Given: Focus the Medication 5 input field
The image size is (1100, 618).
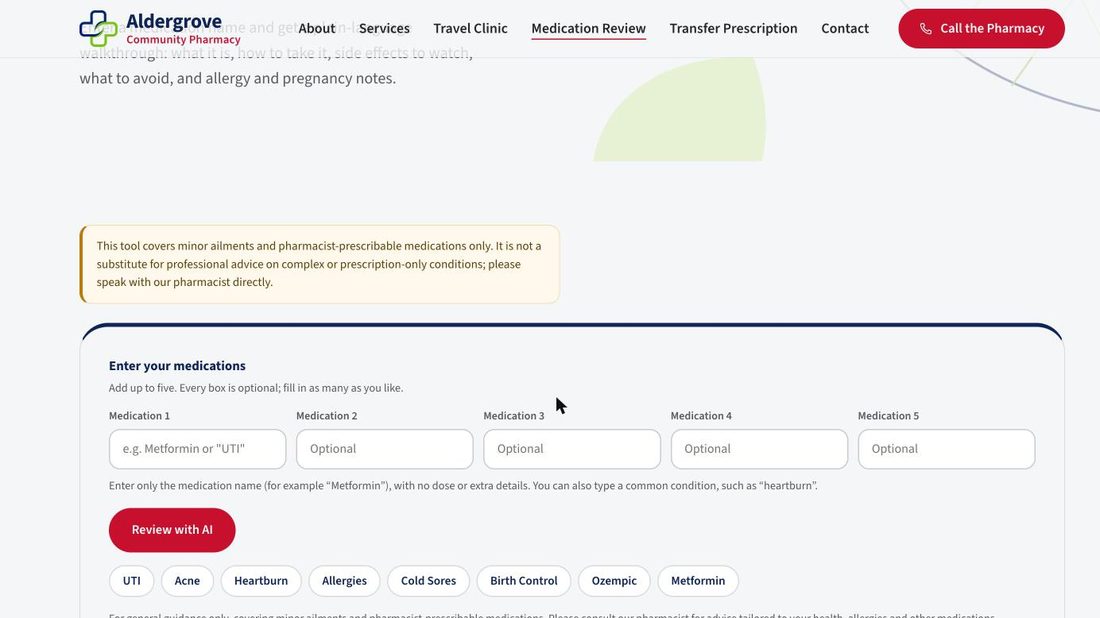Looking at the screenshot, I should pos(946,449).
